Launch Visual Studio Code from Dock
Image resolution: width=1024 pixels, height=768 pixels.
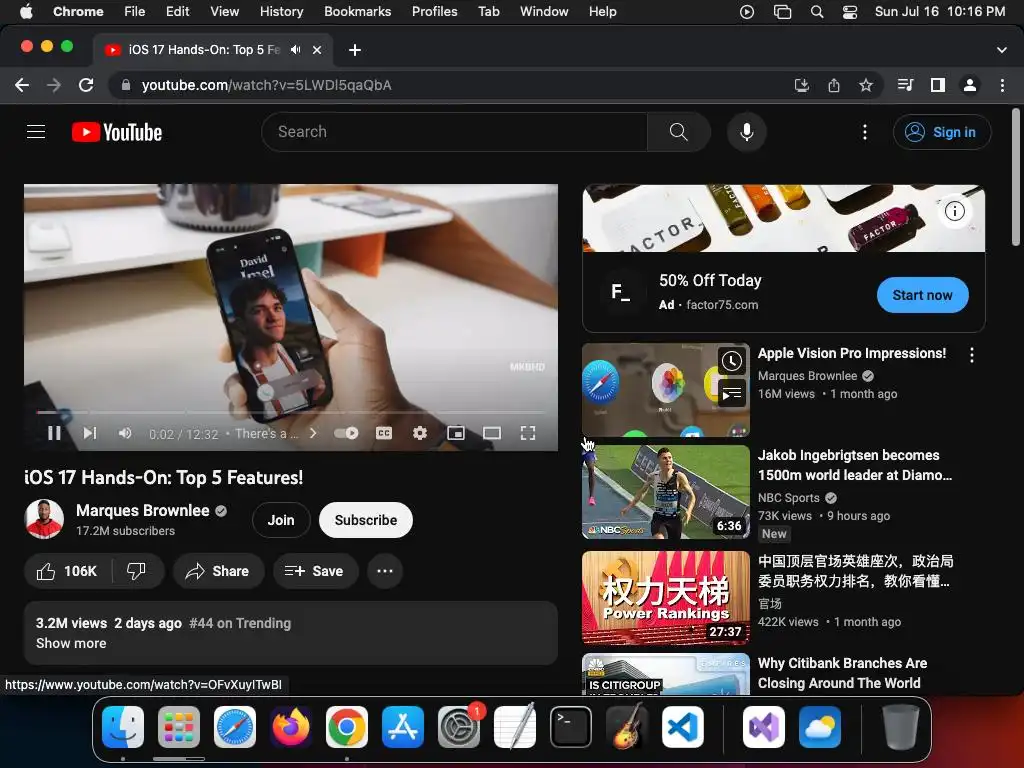[x=682, y=727]
